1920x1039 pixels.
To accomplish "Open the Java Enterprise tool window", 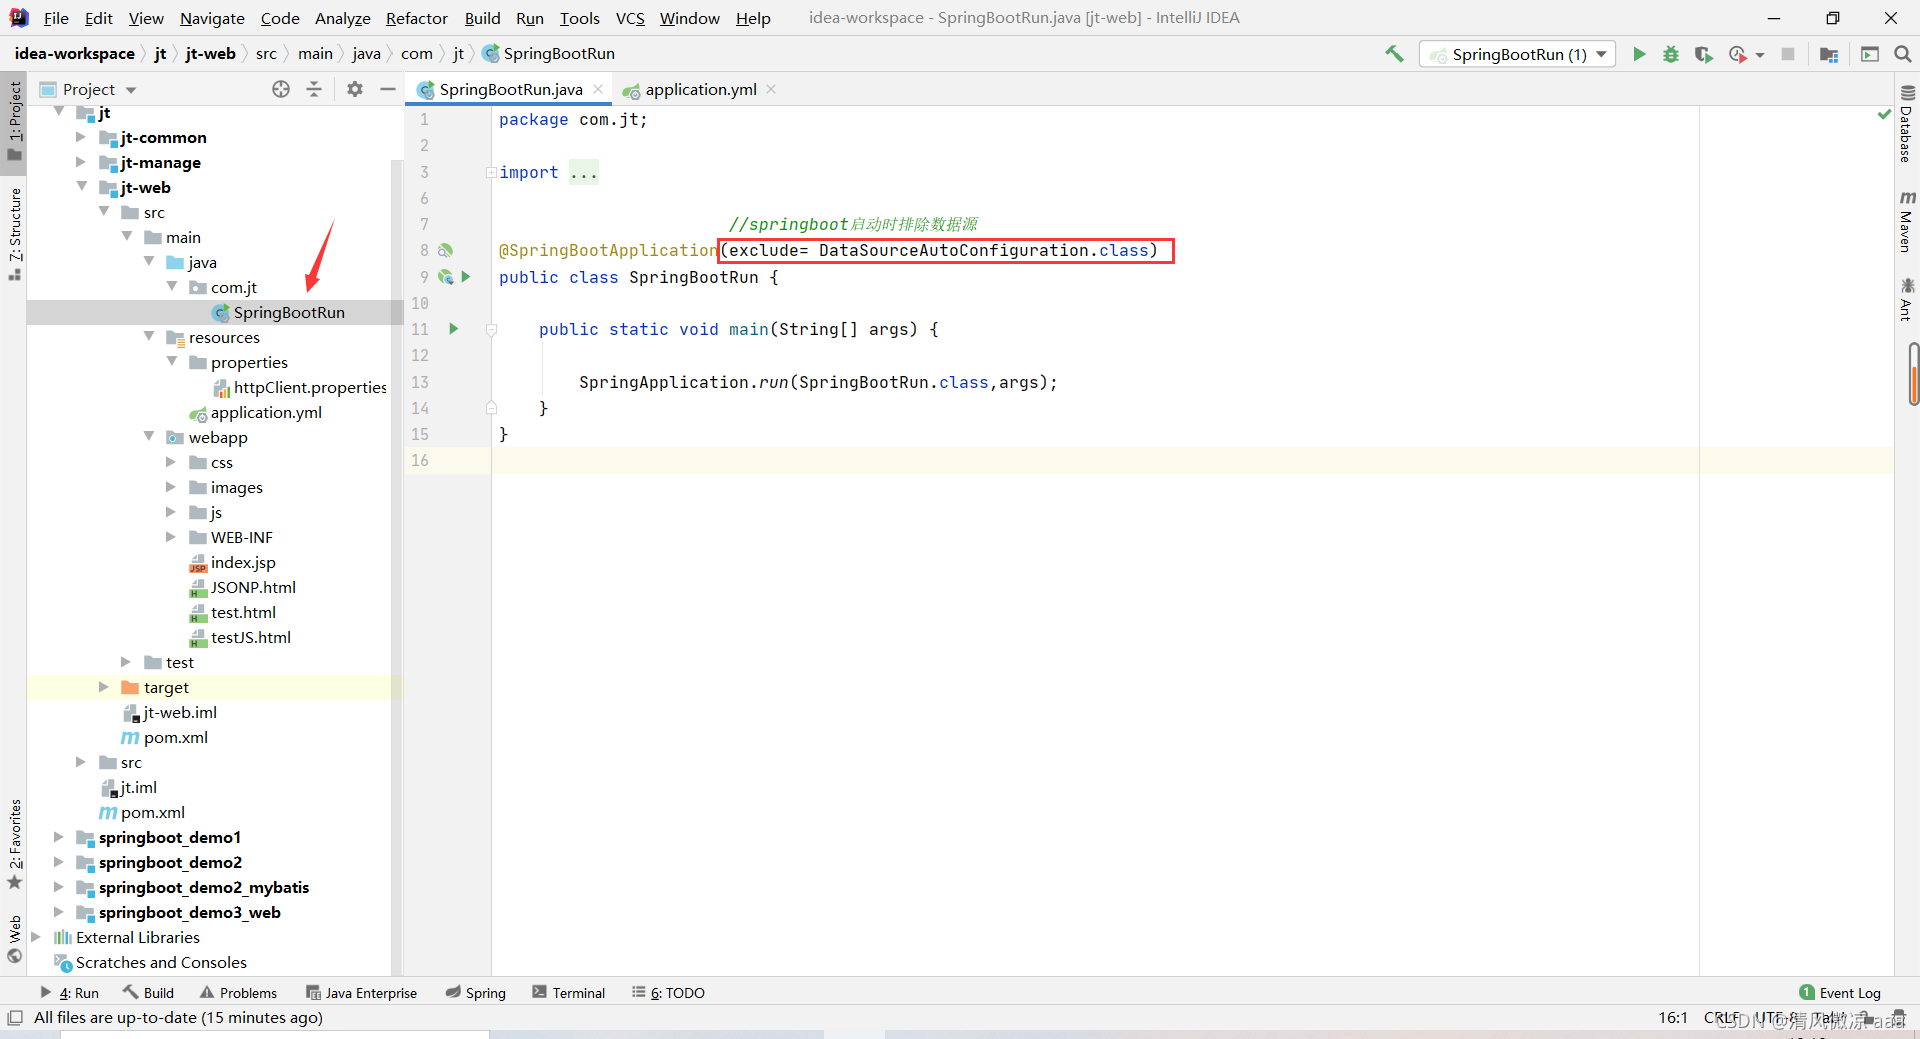I will click(x=362, y=993).
